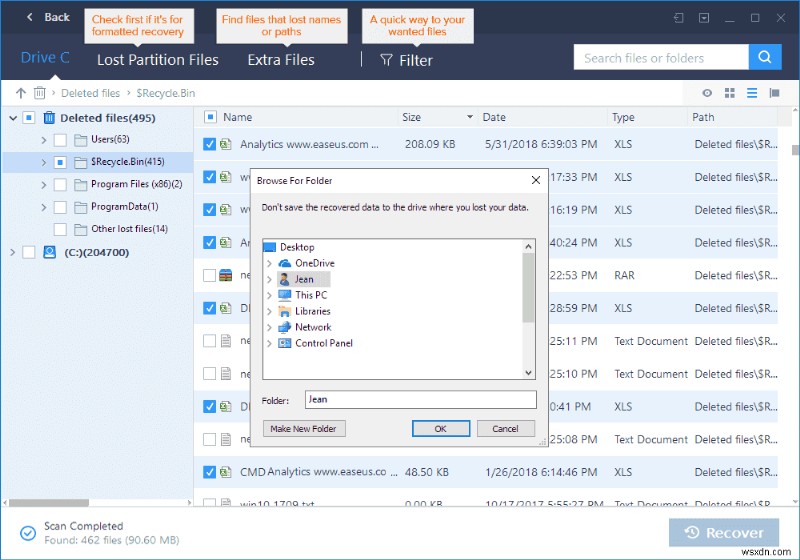
Task: Click the Filter funnel icon
Action: 386,60
